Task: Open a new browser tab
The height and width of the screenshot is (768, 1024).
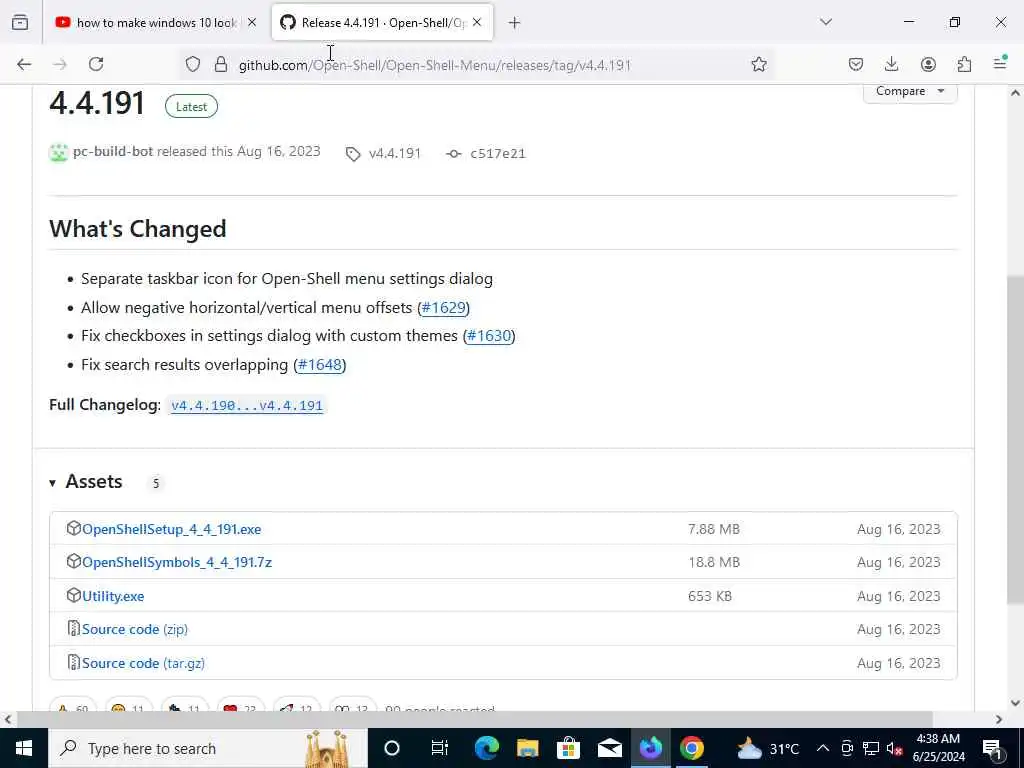Action: (515, 23)
